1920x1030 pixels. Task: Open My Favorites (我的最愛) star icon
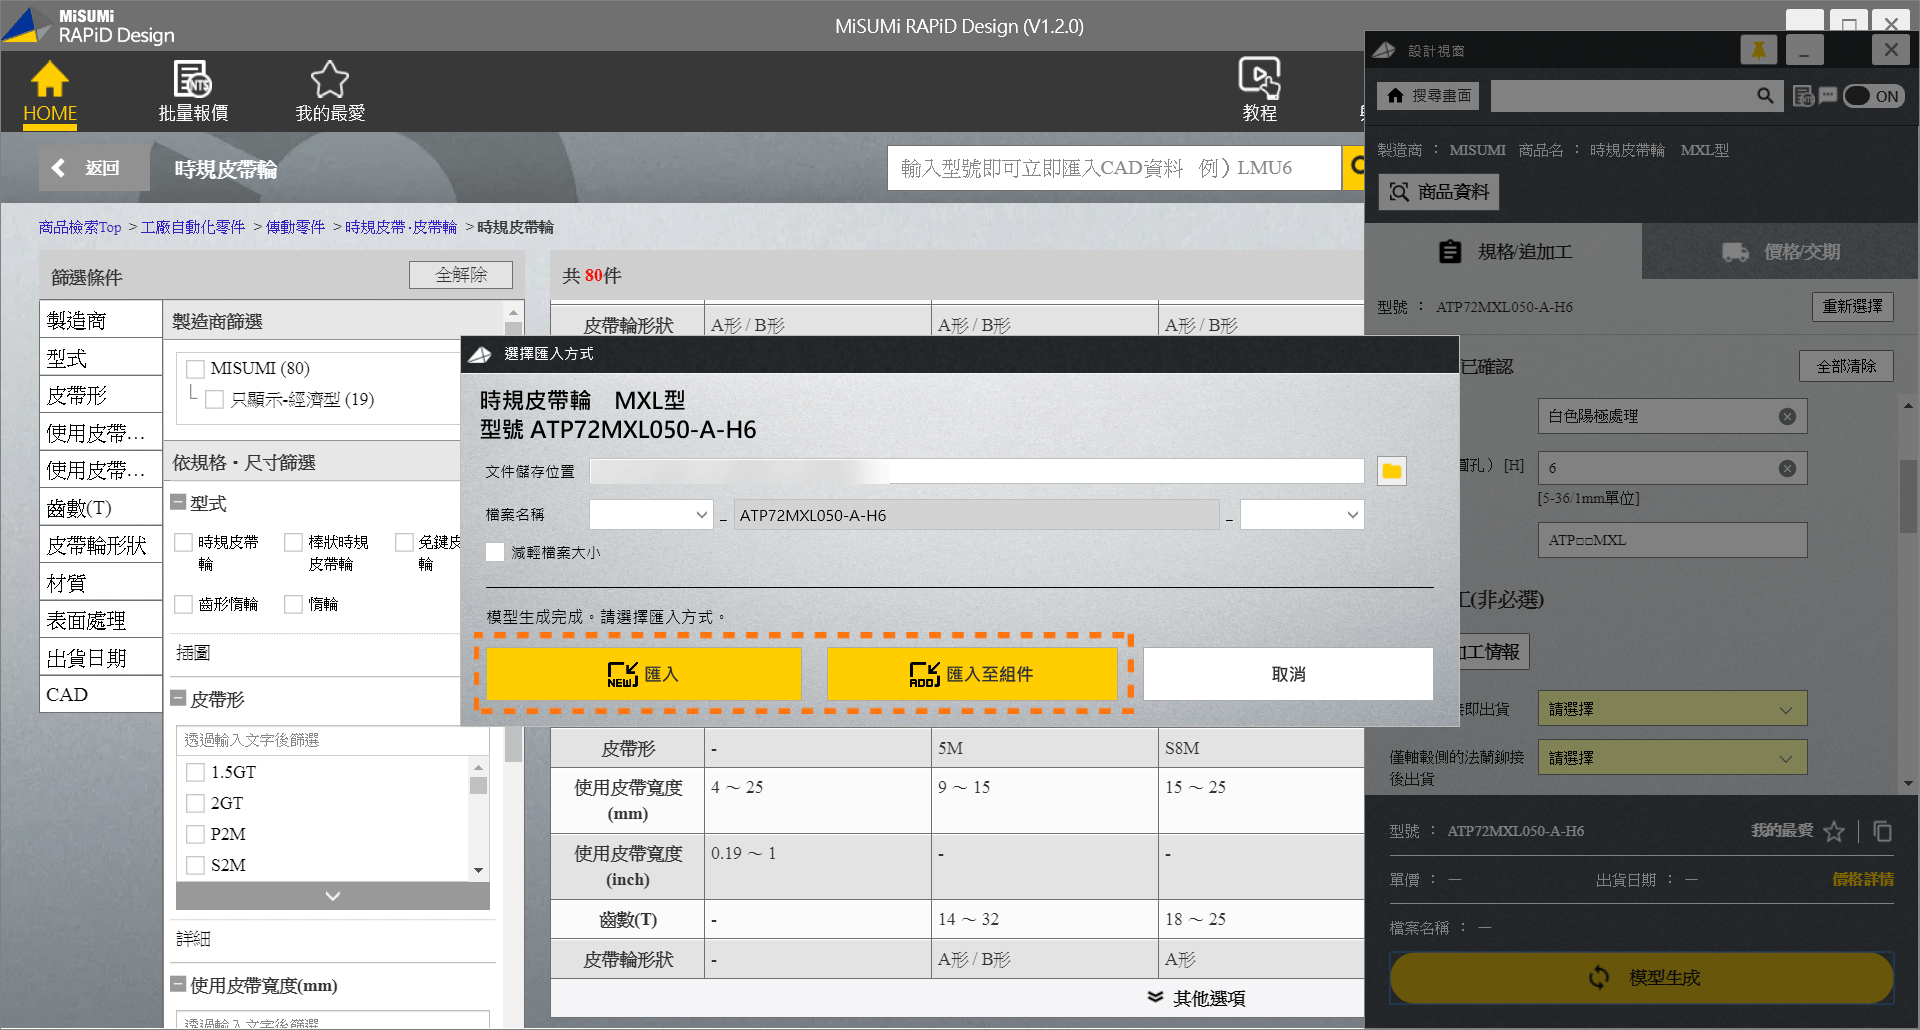329,80
